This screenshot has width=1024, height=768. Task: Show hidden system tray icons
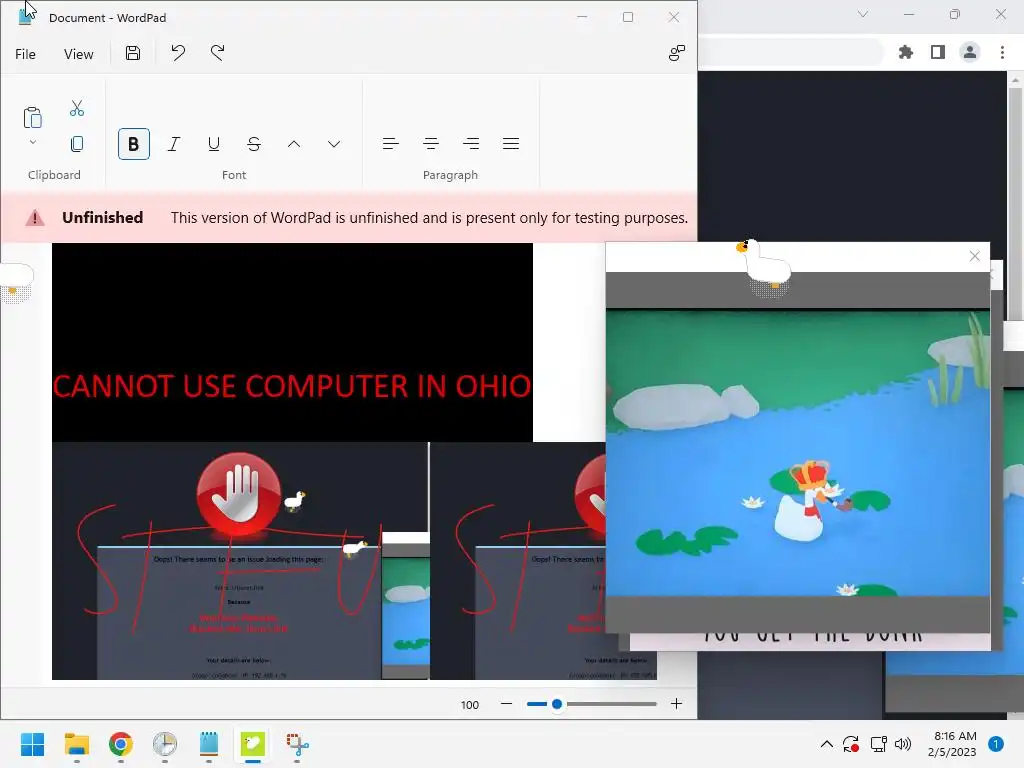tap(826, 744)
